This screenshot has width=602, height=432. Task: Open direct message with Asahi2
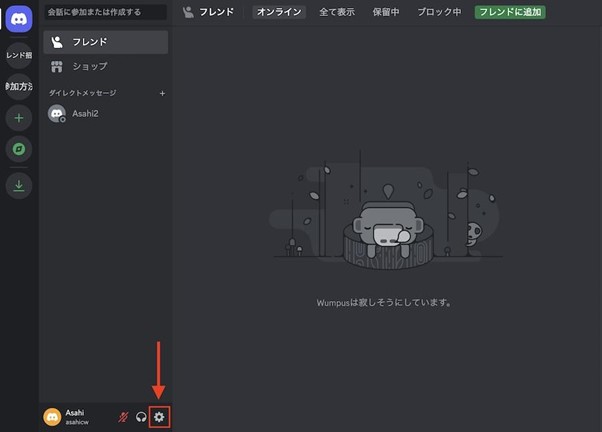click(x=106, y=114)
